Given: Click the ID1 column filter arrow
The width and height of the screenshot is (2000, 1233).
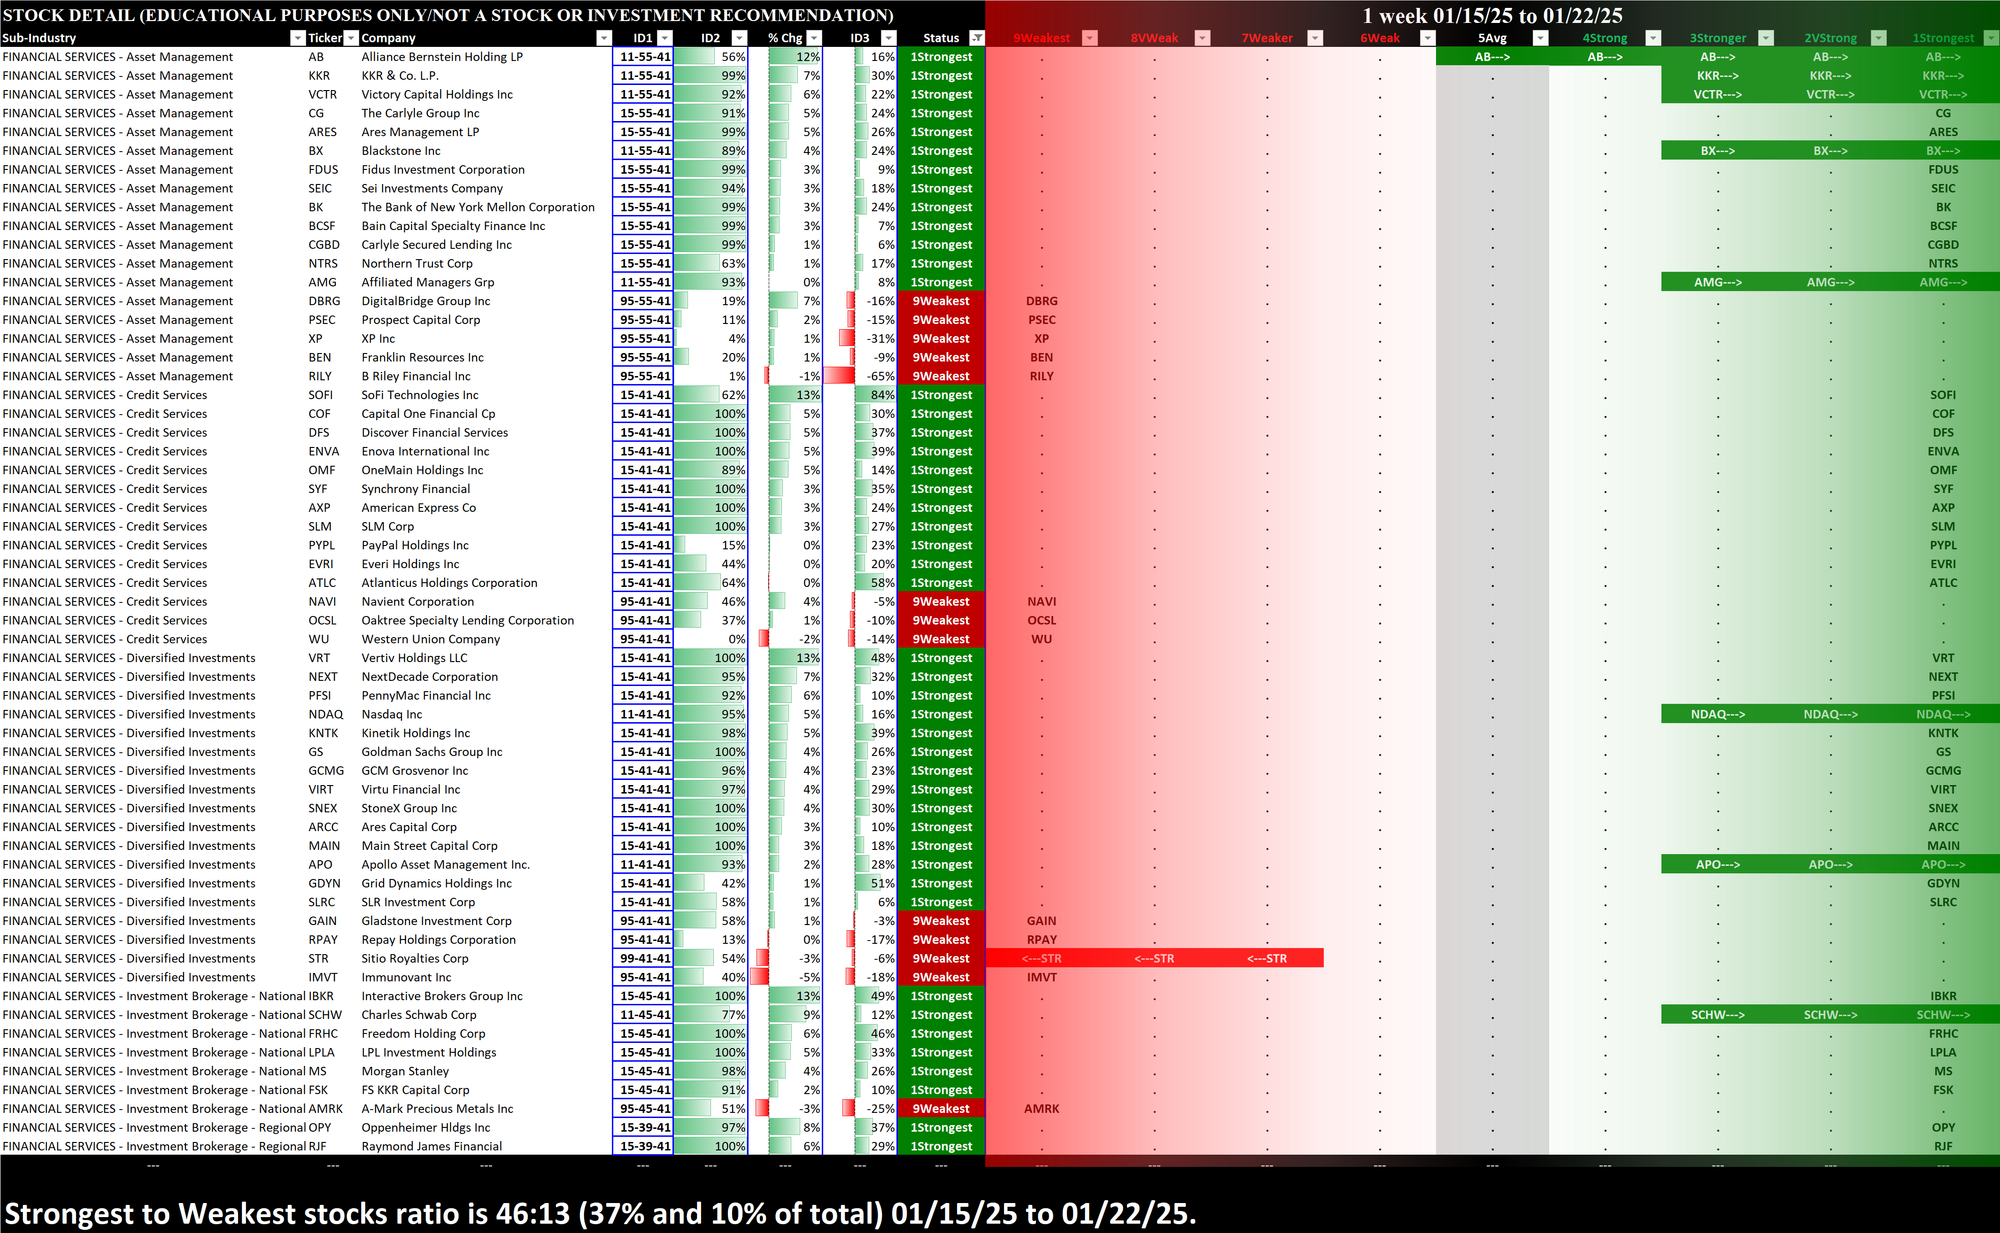Looking at the screenshot, I should tap(664, 38).
